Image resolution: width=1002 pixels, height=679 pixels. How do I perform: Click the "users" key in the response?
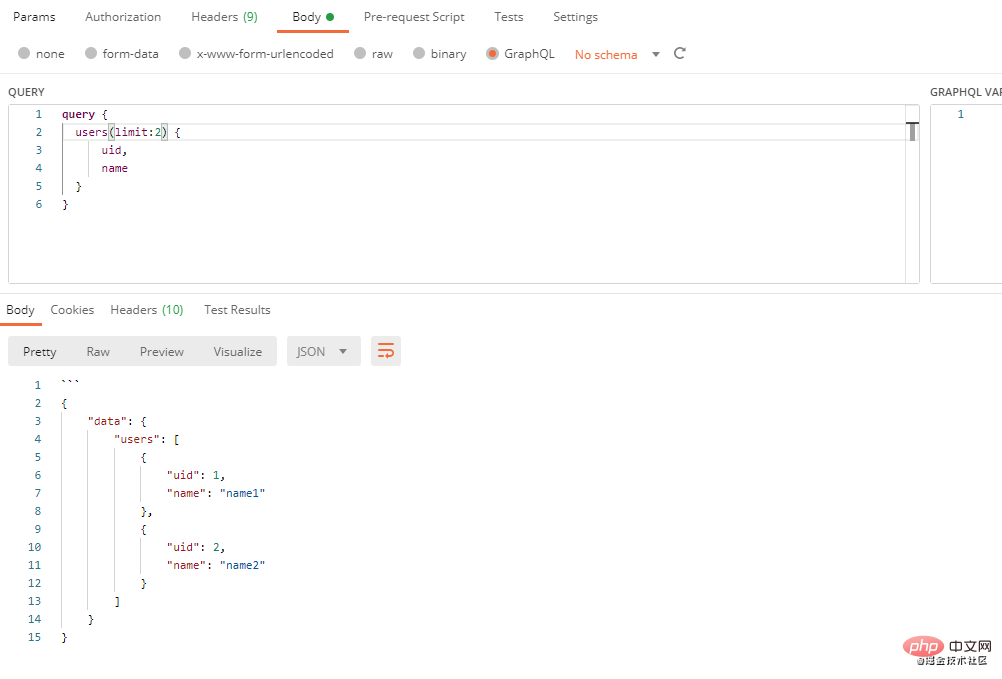(x=136, y=439)
